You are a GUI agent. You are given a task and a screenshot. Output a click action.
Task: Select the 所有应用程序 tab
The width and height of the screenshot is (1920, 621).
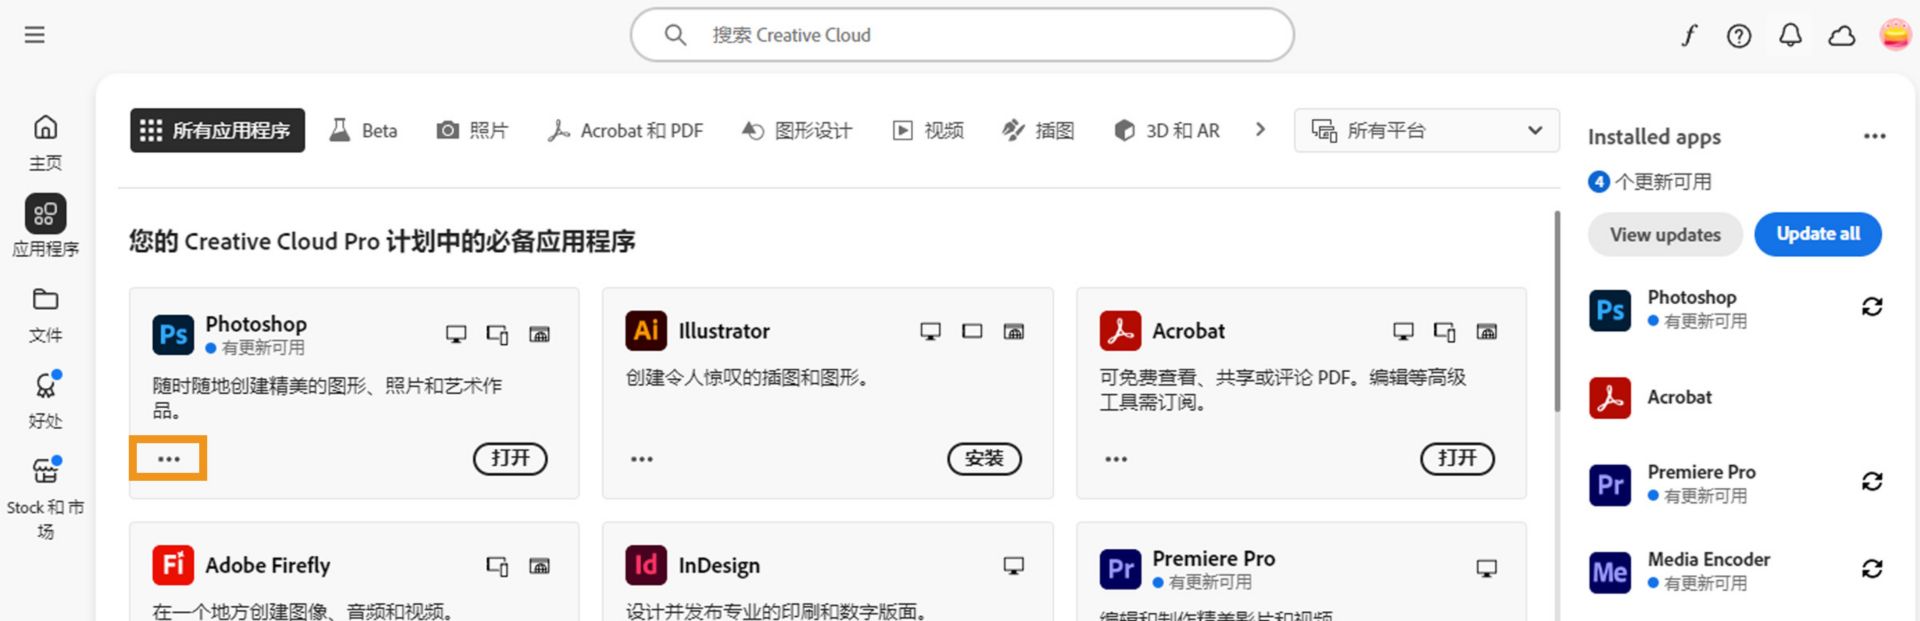(217, 130)
